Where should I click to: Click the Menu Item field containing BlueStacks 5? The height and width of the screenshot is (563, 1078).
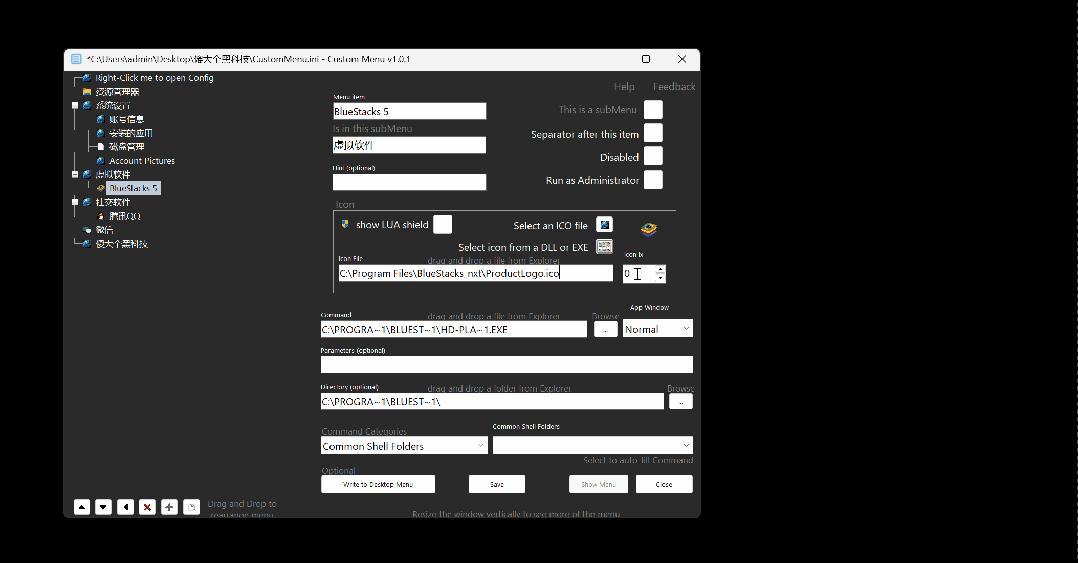[x=409, y=111]
